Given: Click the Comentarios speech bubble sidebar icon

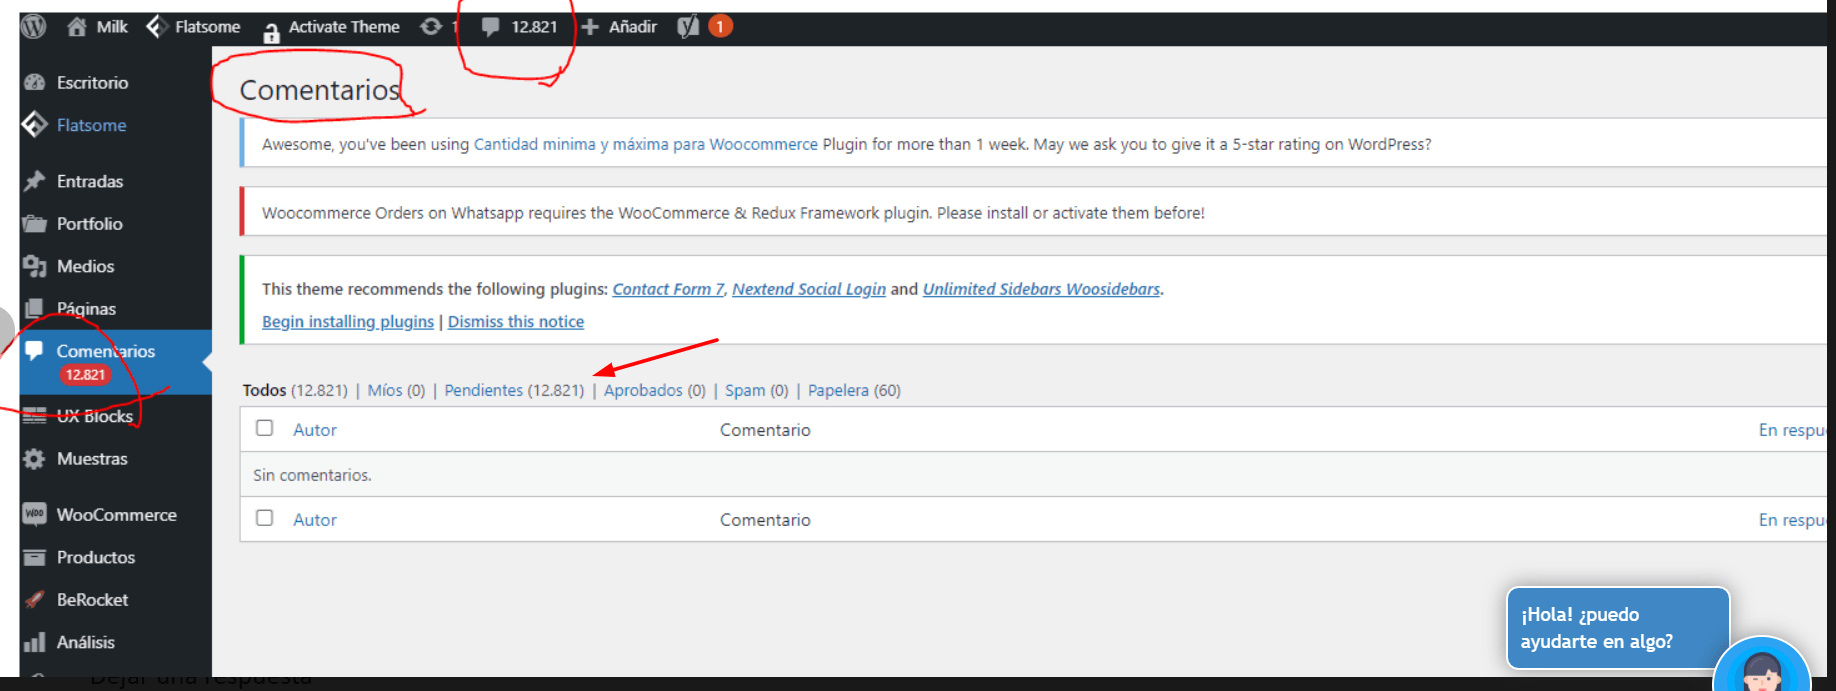Looking at the screenshot, I should coord(35,350).
